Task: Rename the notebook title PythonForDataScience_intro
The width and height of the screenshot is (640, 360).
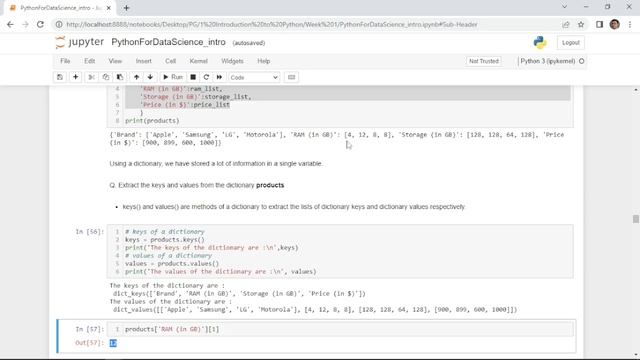Action: click(x=168, y=42)
